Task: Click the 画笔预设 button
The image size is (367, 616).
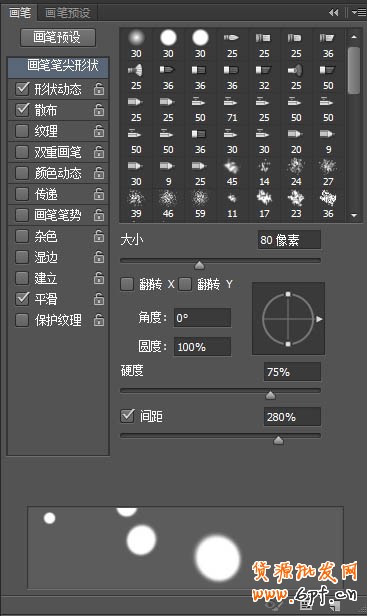Action: 58,38
